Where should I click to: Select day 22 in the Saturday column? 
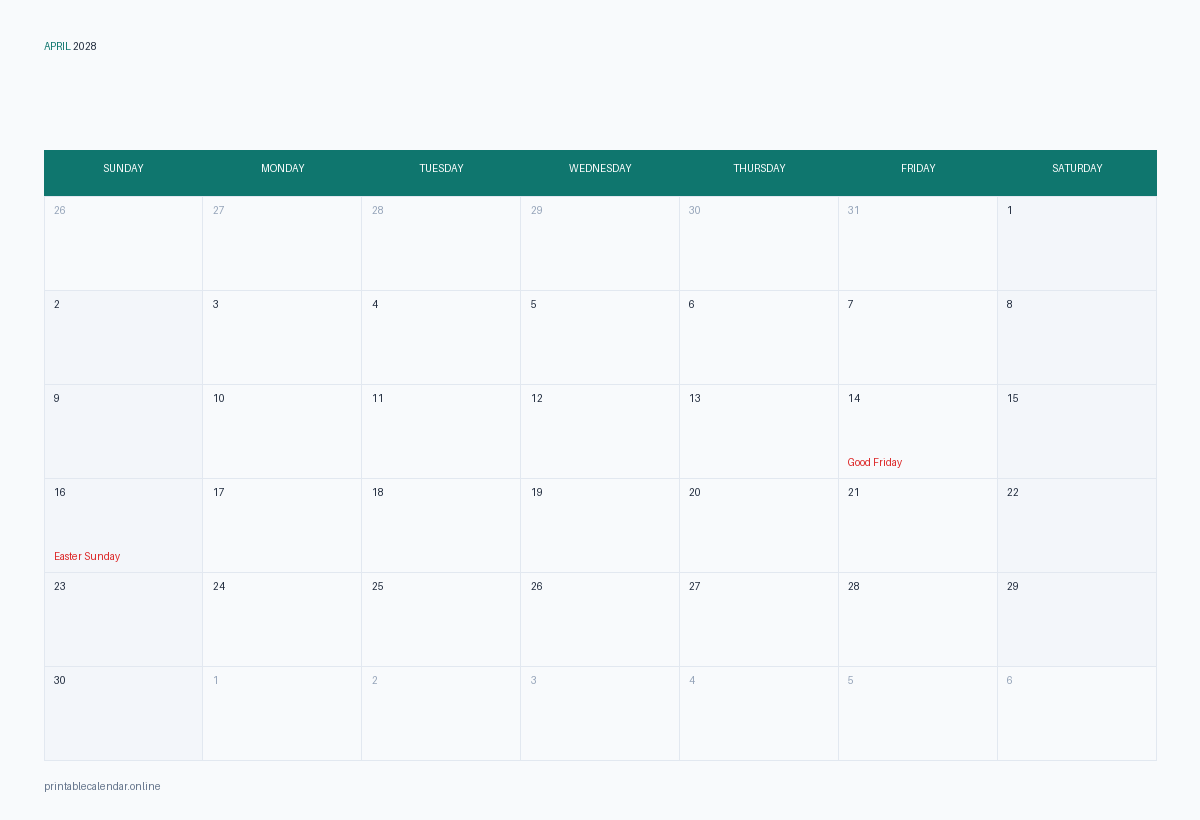[1077, 525]
